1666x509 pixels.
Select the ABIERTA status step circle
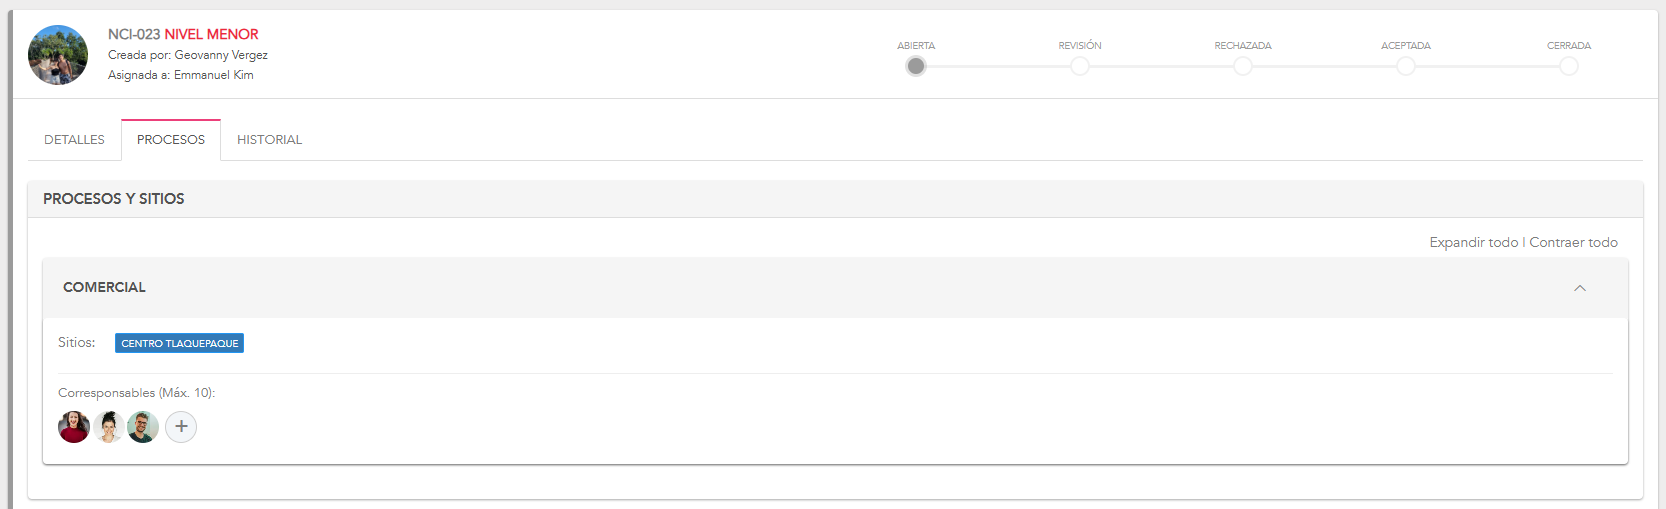916,66
